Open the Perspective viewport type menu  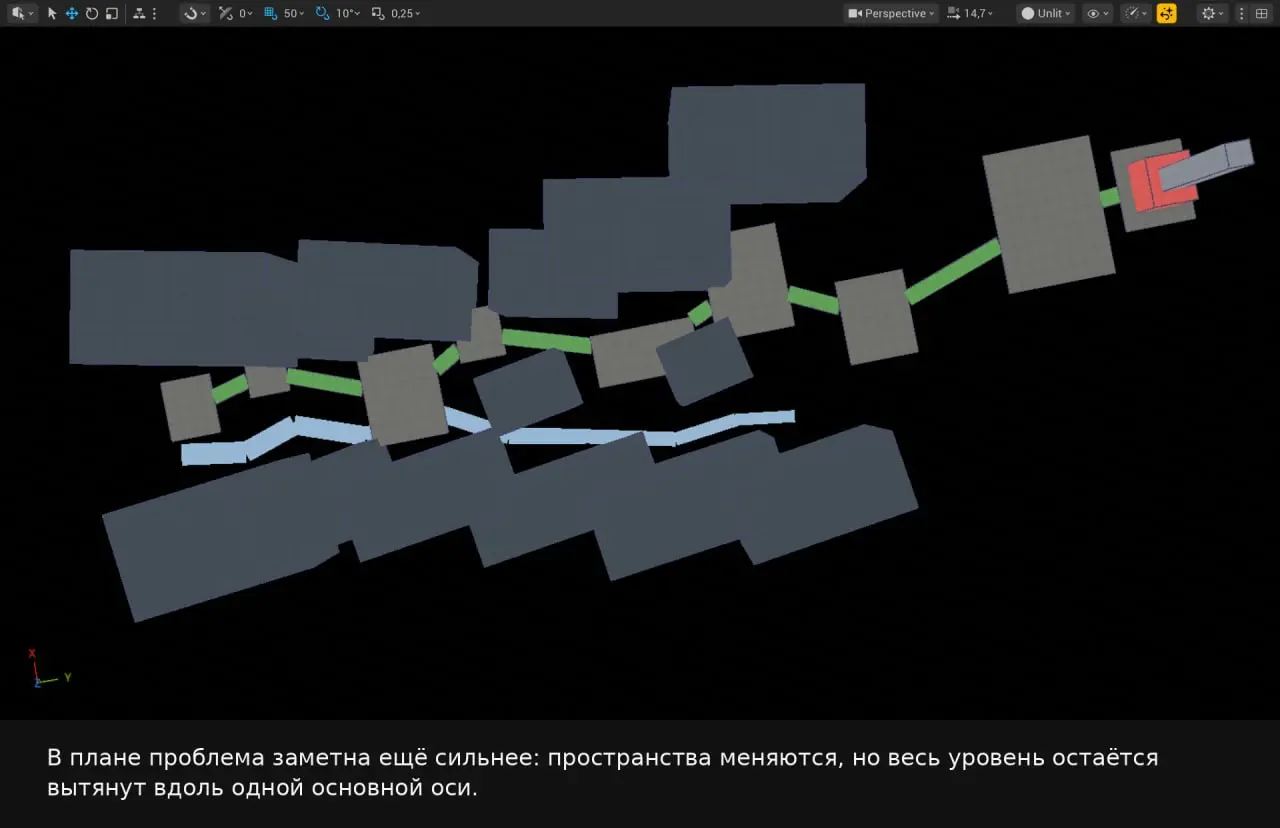pyautogui.click(x=891, y=13)
